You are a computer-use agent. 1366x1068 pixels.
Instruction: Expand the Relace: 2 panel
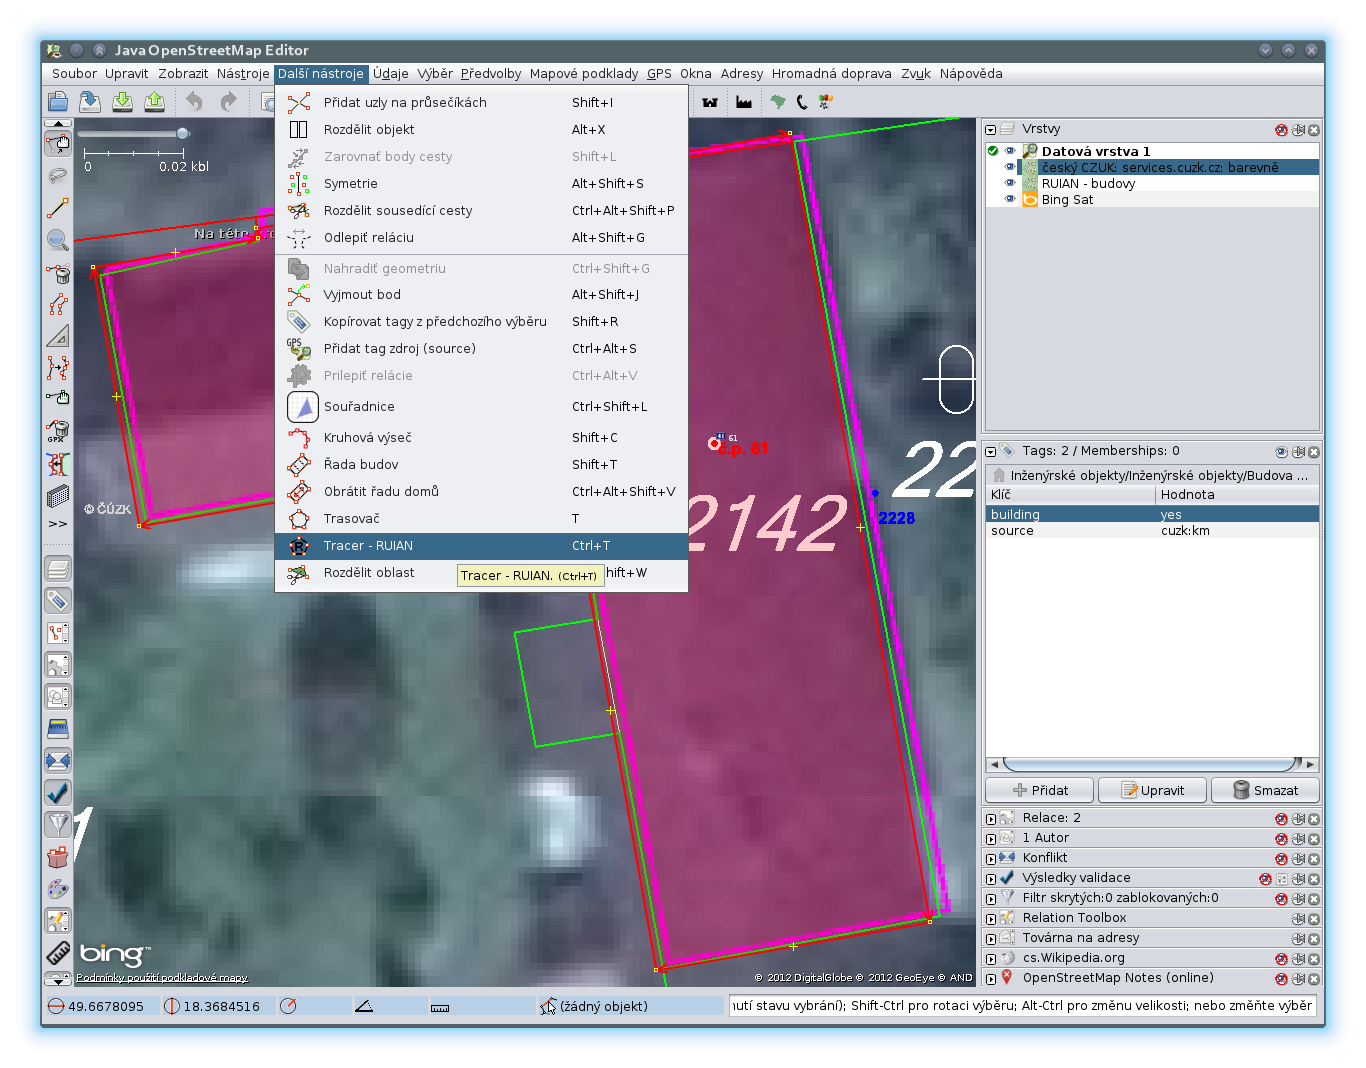tap(990, 818)
